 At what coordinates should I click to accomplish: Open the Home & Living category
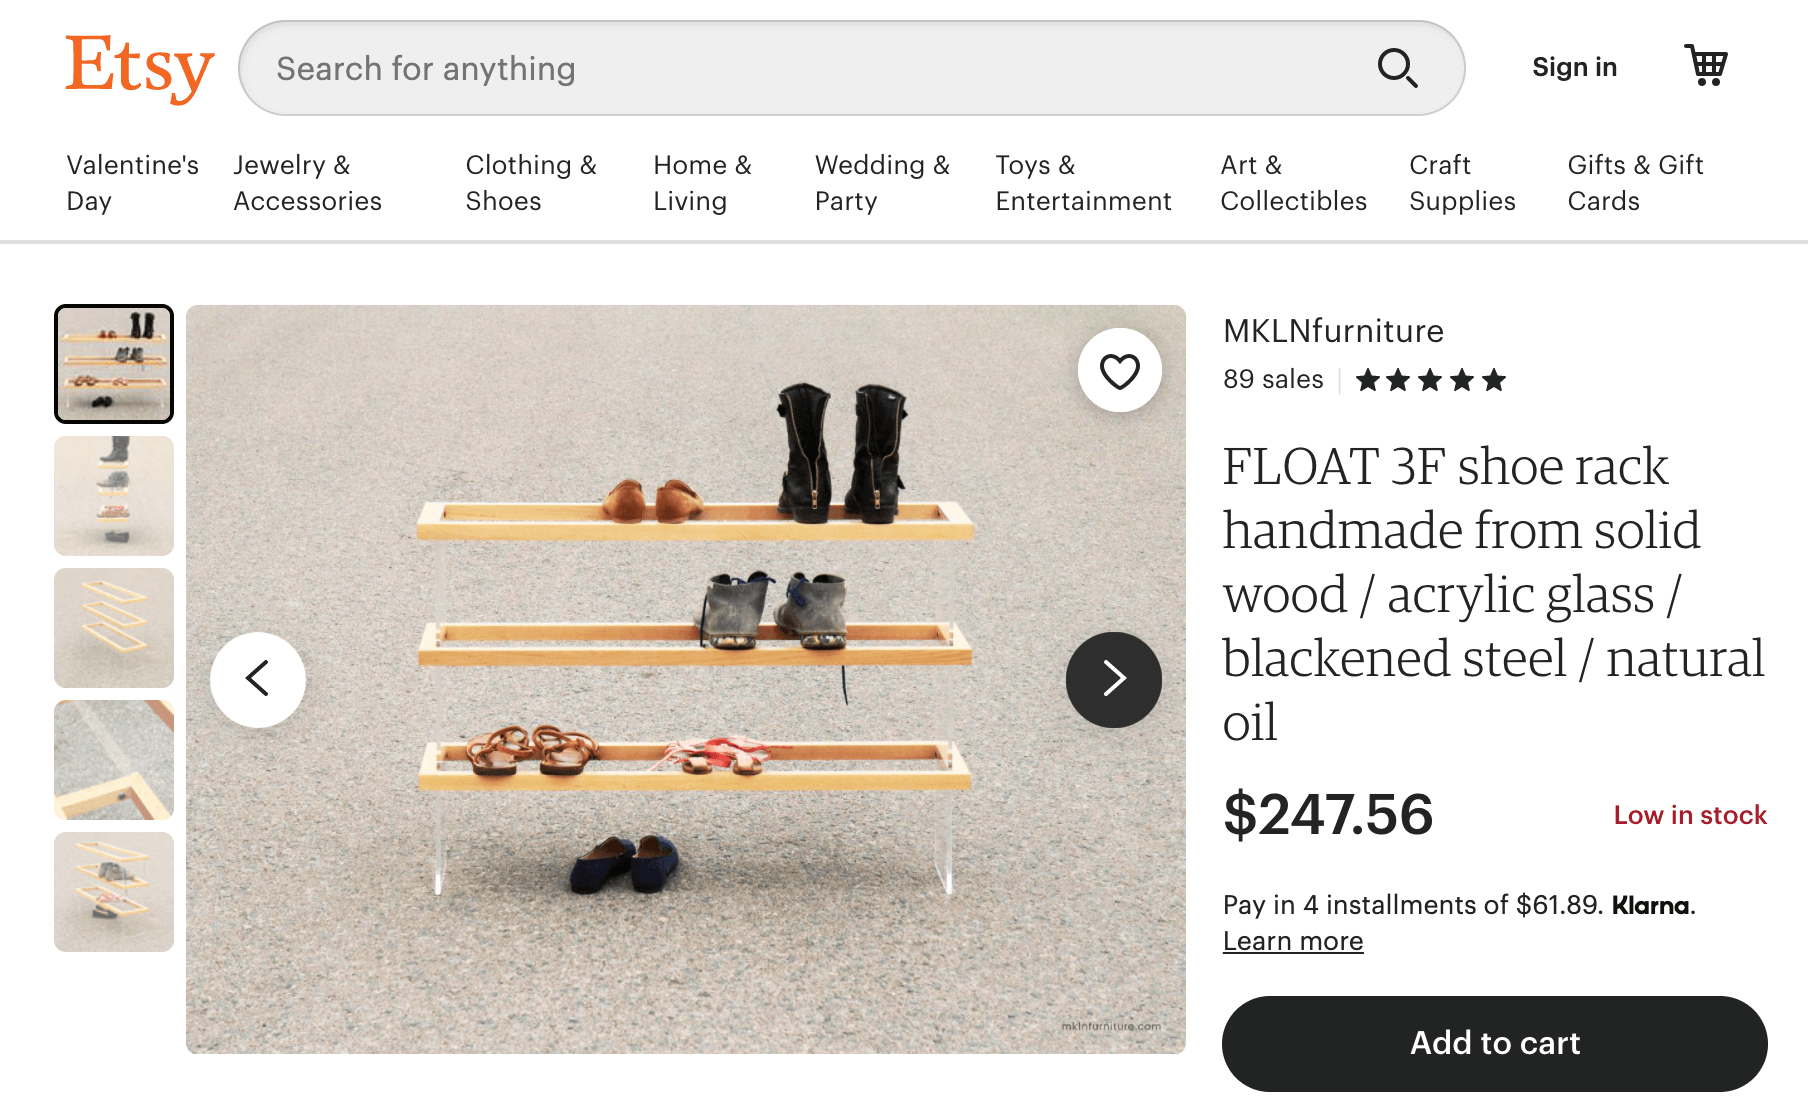pyautogui.click(x=703, y=183)
